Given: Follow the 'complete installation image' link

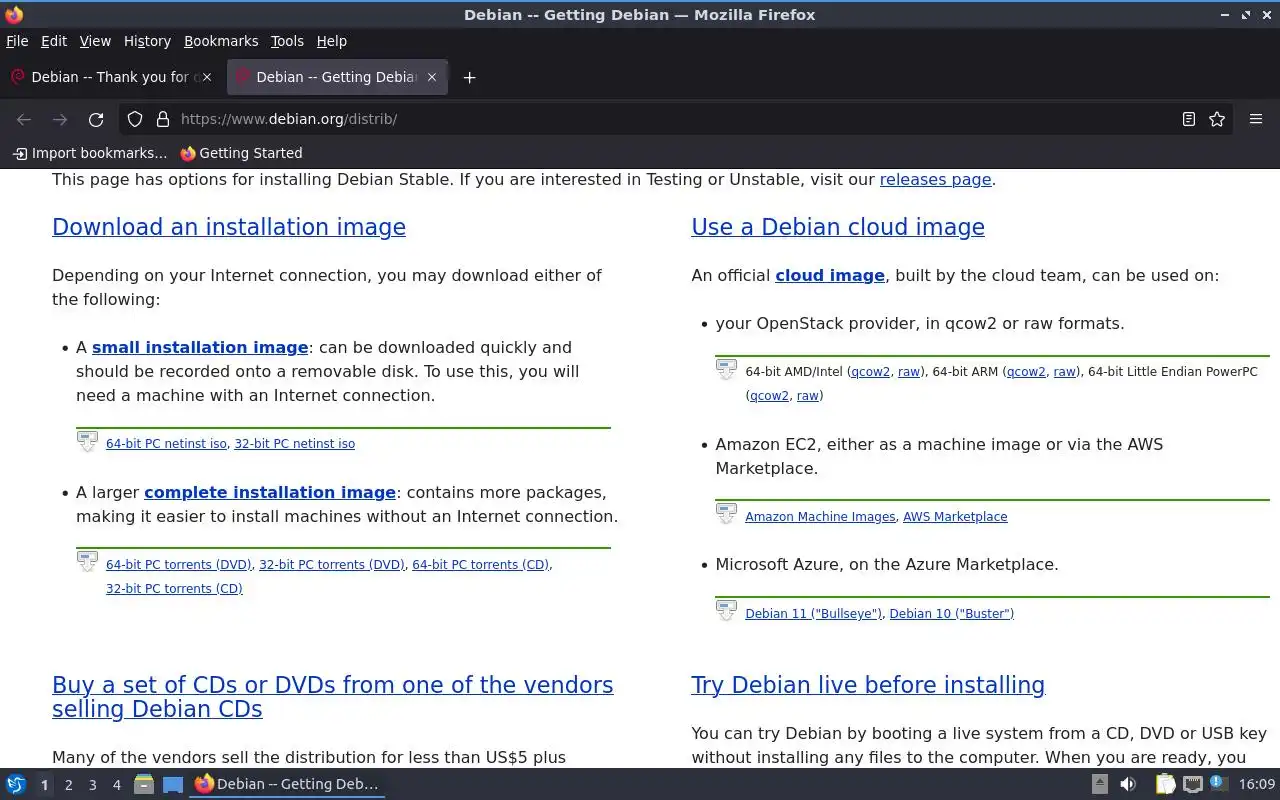Looking at the screenshot, I should pos(270,492).
